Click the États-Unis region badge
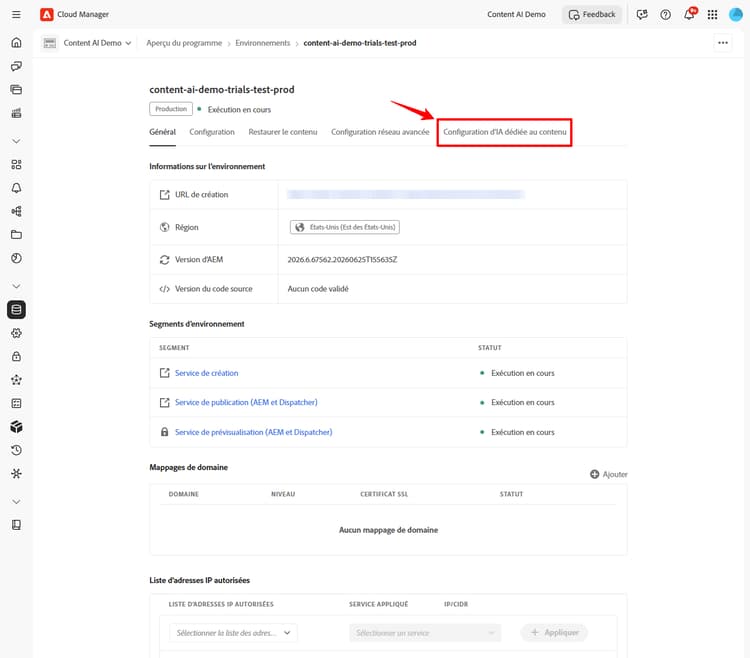750x658 pixels. pyautogui.click(x=344, y=227)
